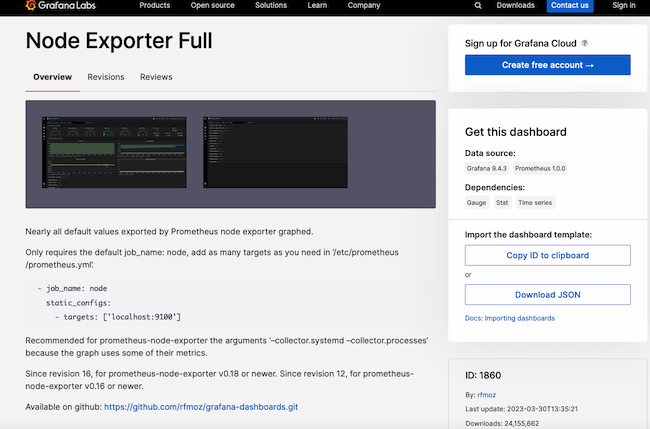Click the Sign in link

pyautogui.click(x=623, y=6)
